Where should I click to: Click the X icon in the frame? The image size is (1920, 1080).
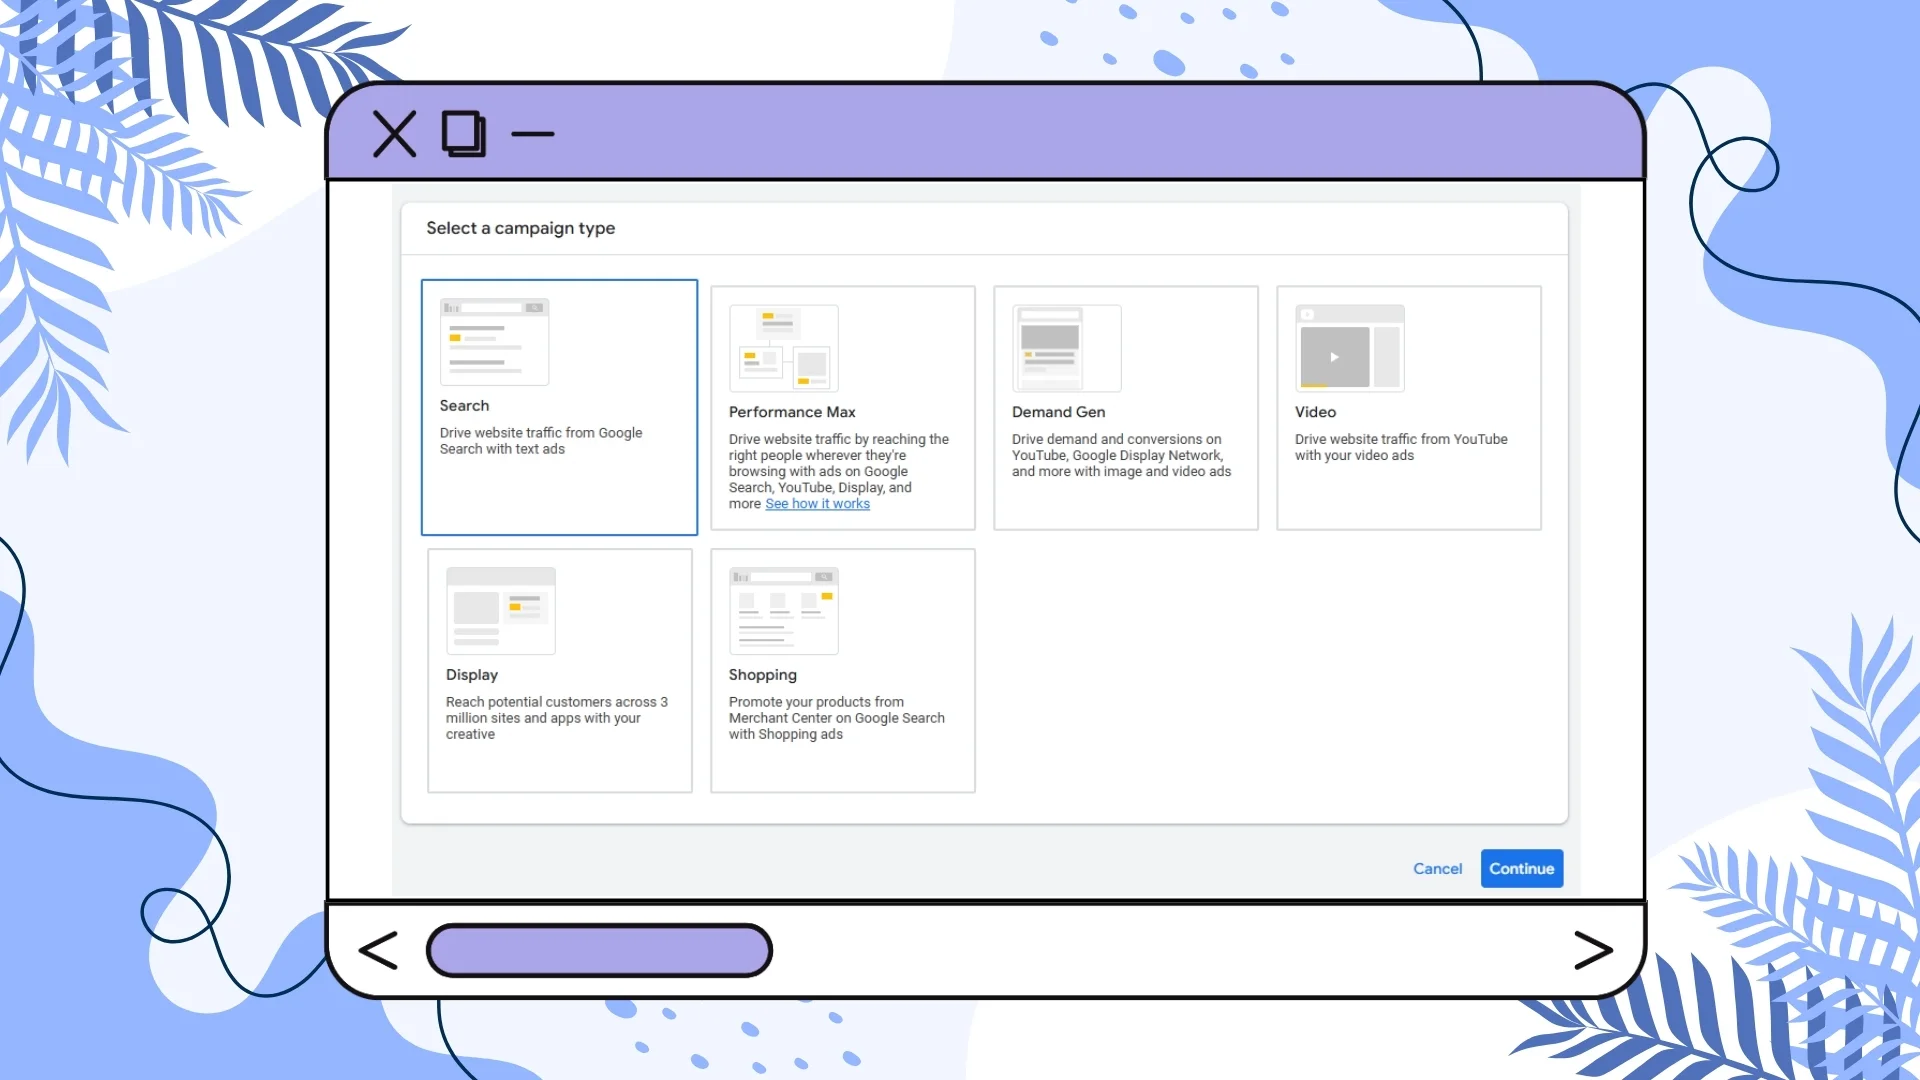point(394,134)
